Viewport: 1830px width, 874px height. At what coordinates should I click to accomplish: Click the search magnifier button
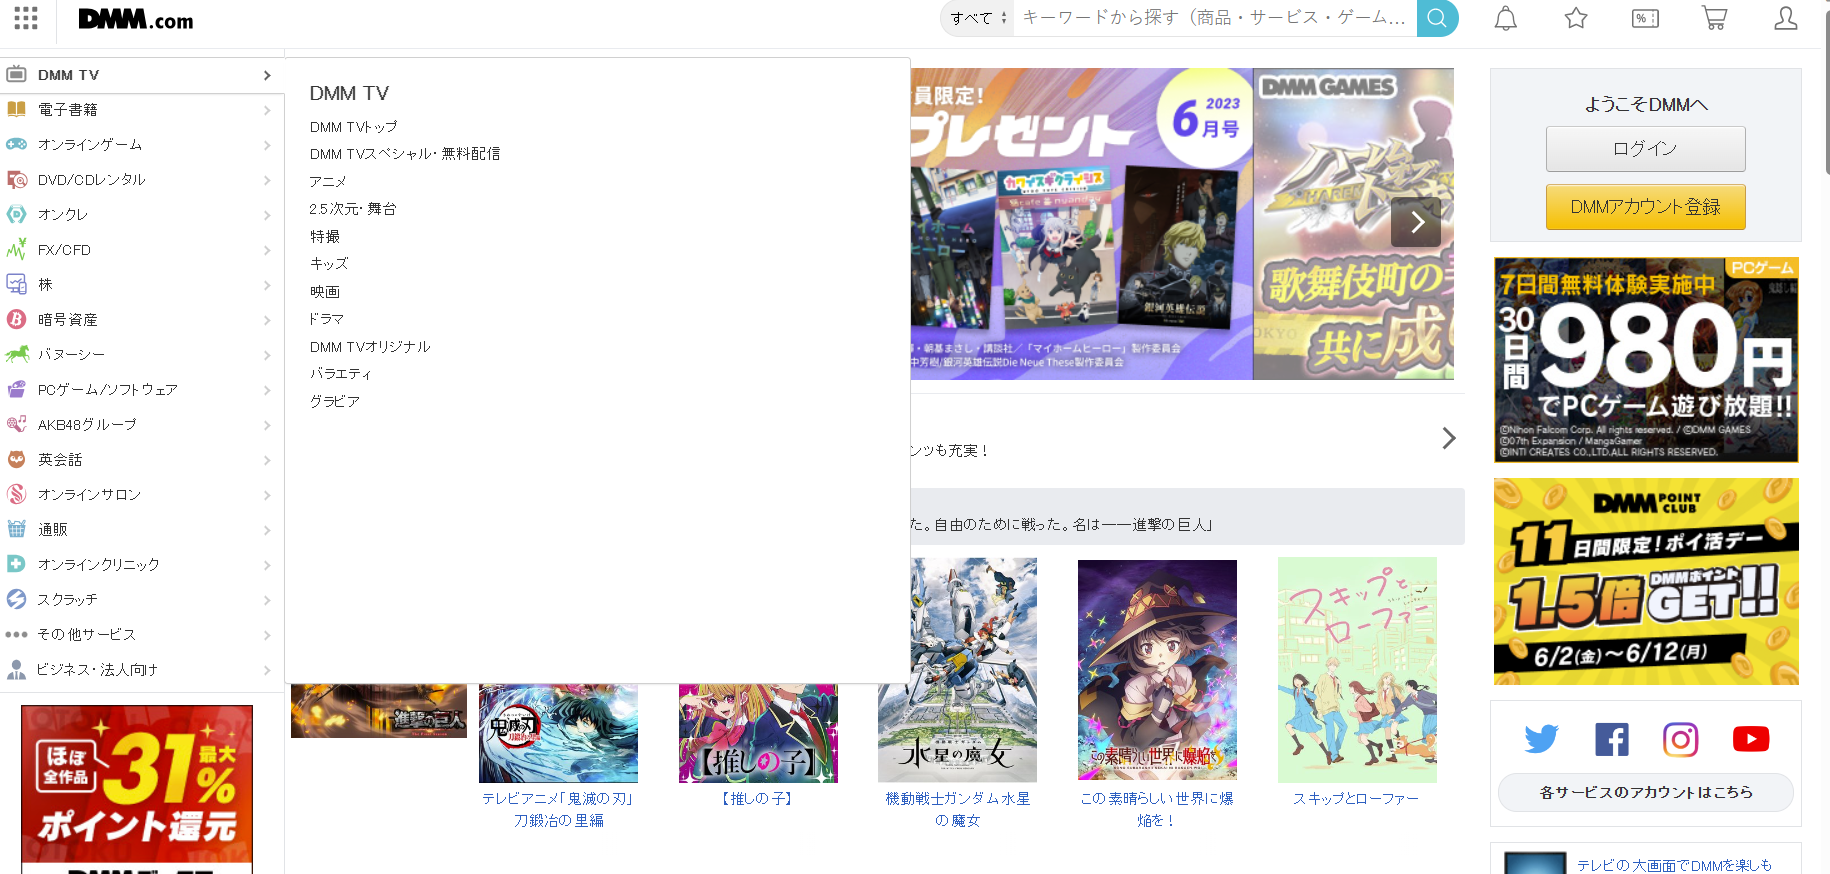[1437, 18]
